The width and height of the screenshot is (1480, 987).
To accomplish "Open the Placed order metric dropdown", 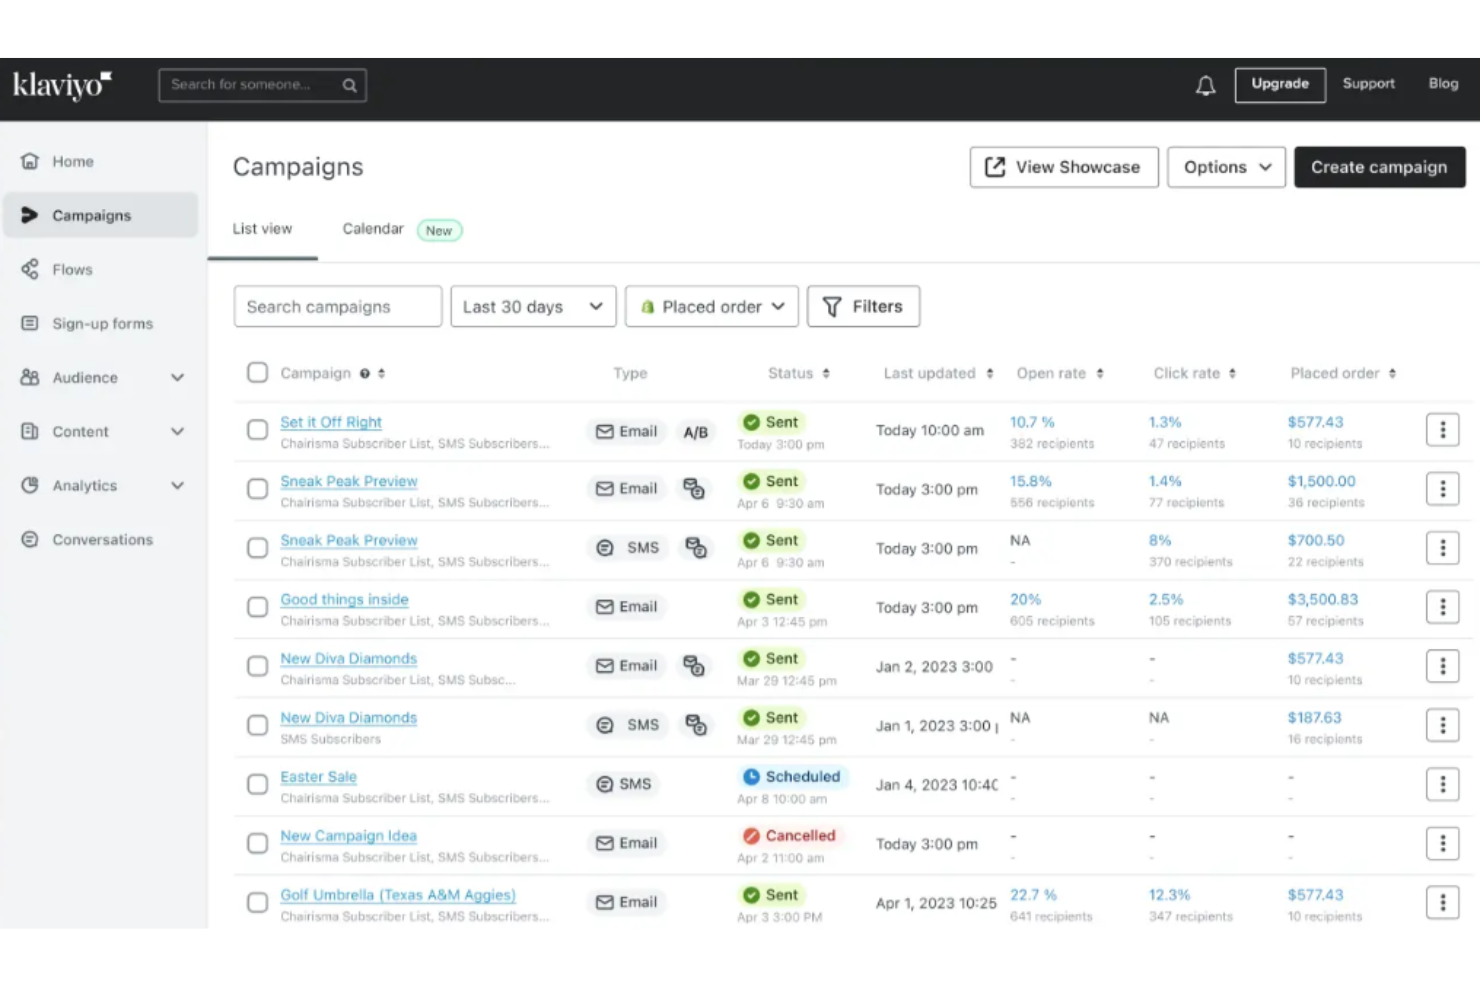I will [x=711, y=306].
